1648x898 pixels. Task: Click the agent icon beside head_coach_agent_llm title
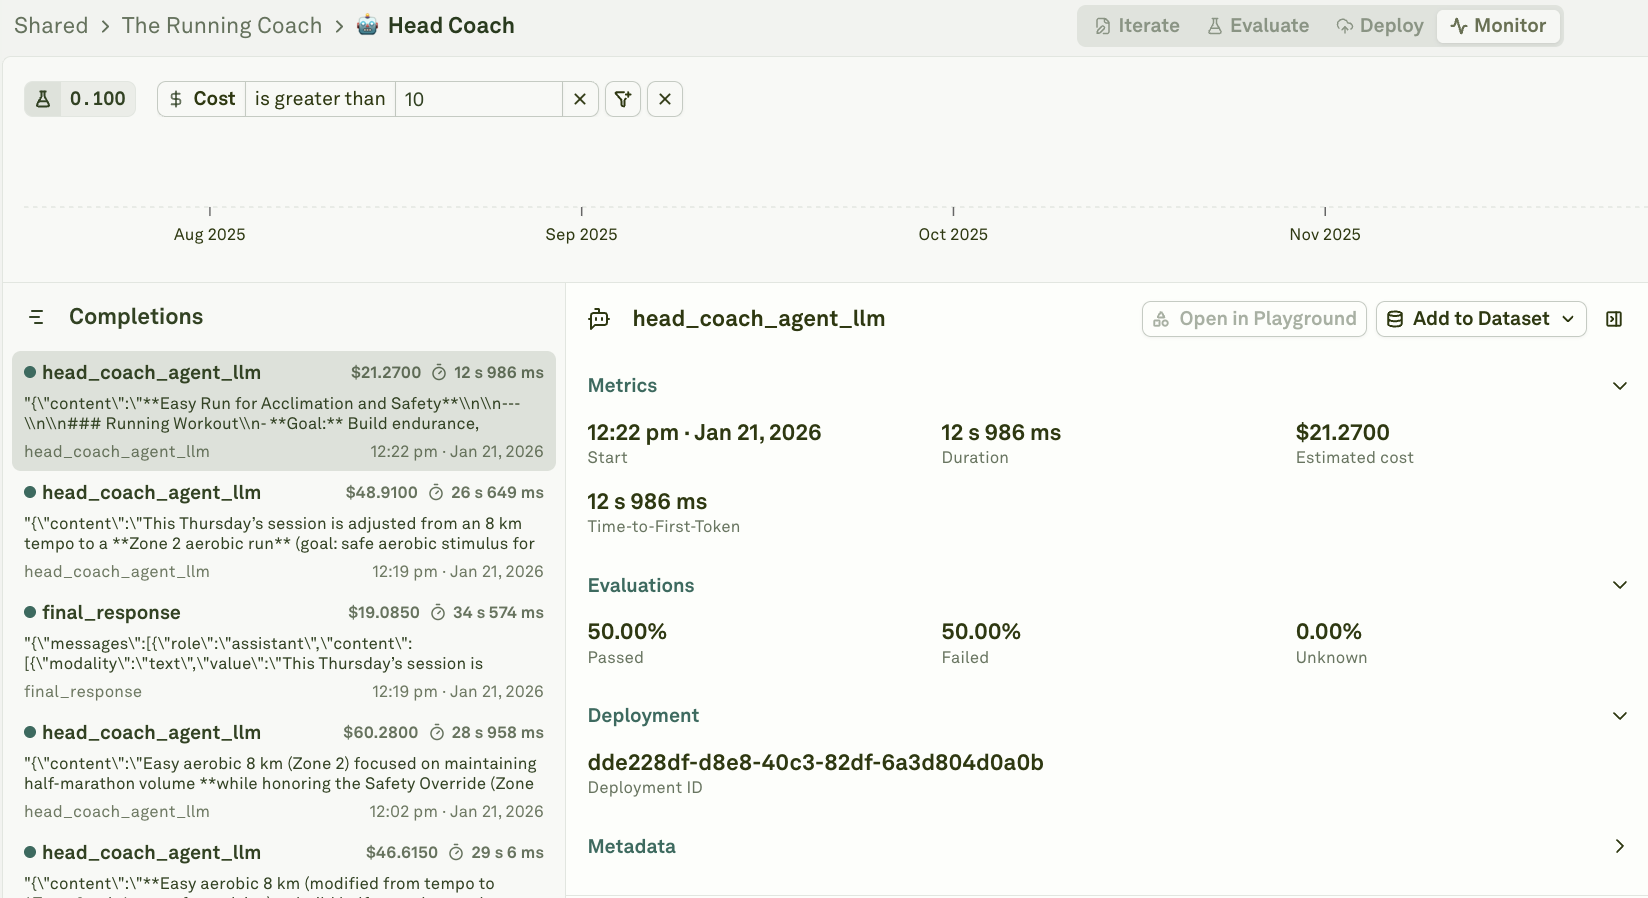coord(600,319)
